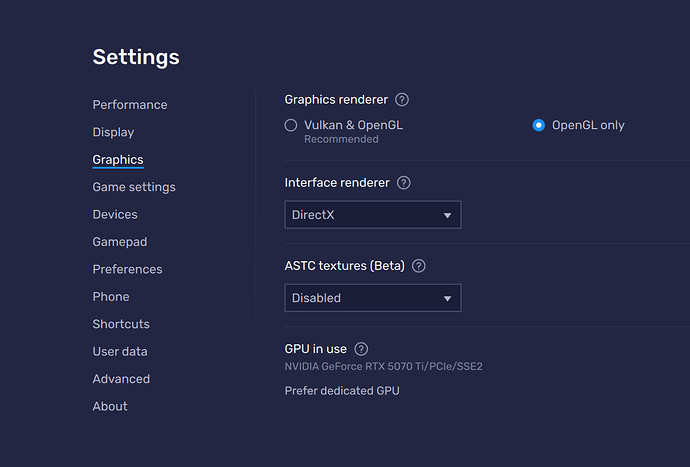Open Preferences settings tab

click(127, 269)
